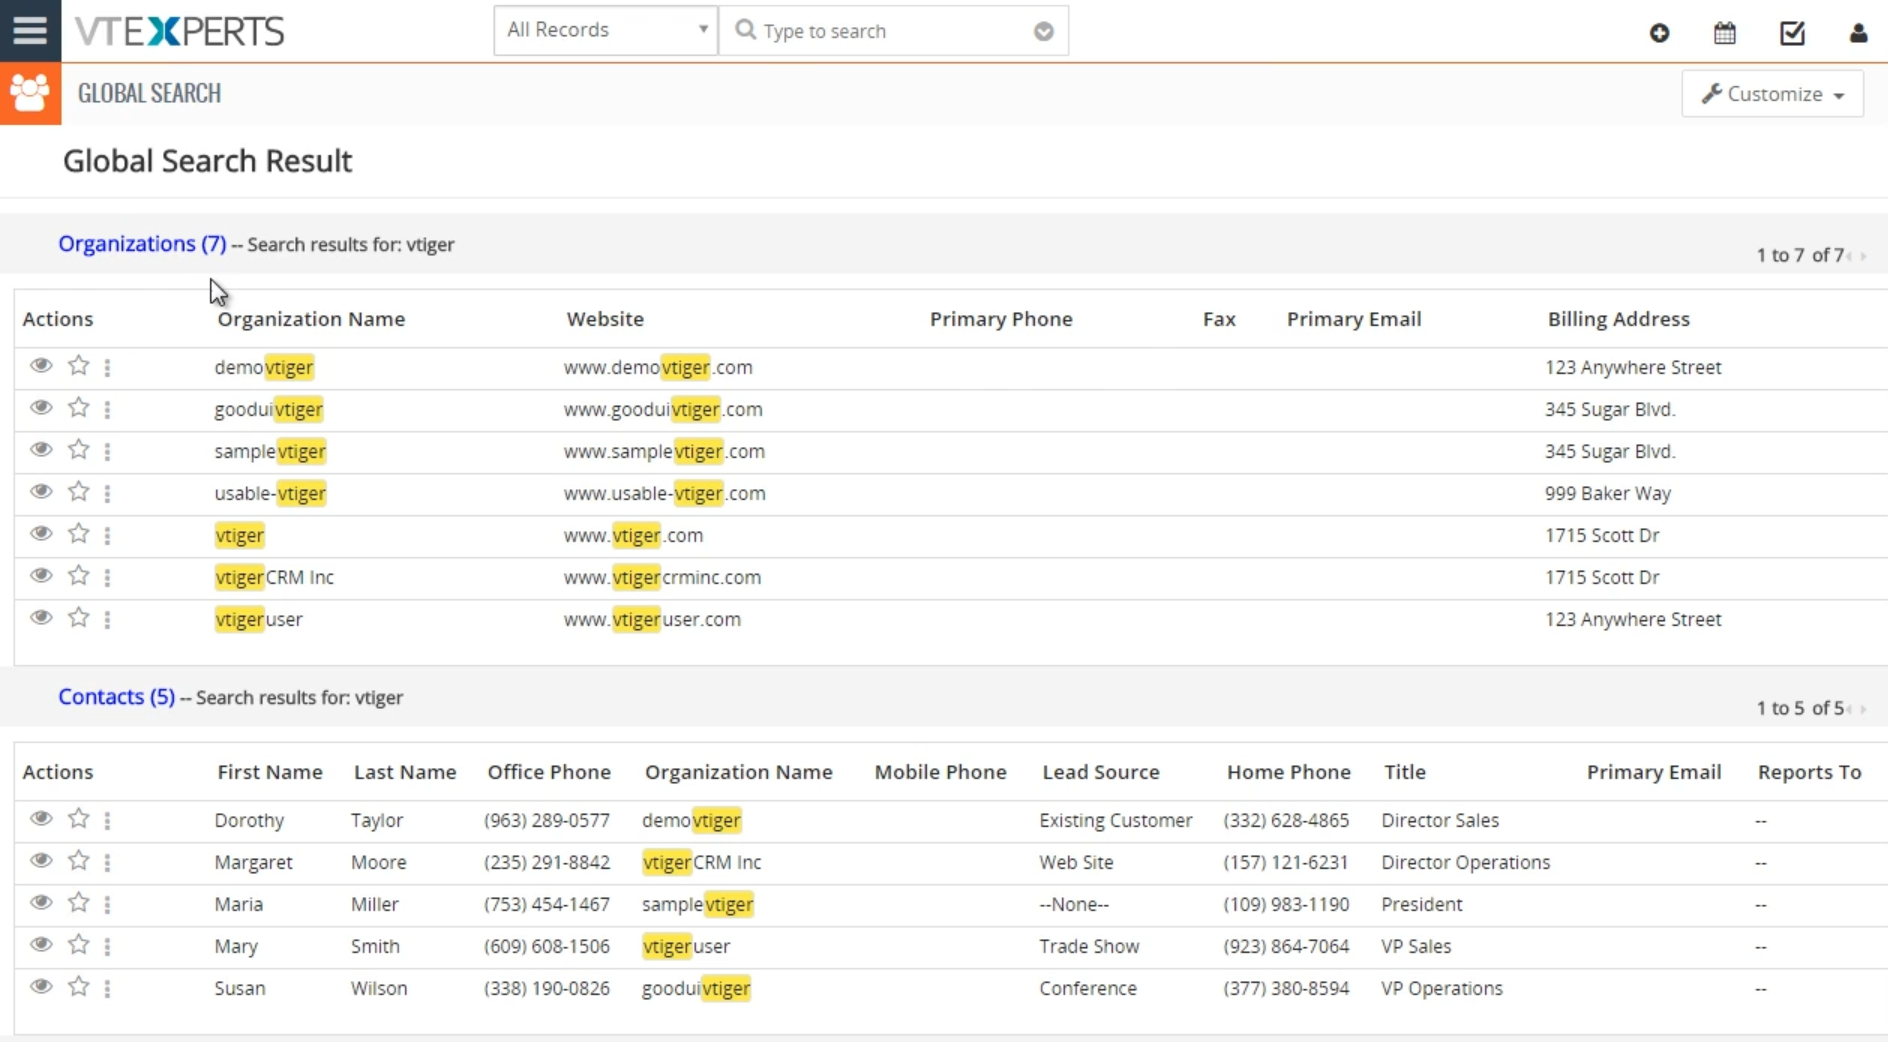The width and height of the screenshot is (1888, 1042).
Task: Preview the usable-vtiger organization with eye icon
Action: pyautogui.click(x=41, y=492)
